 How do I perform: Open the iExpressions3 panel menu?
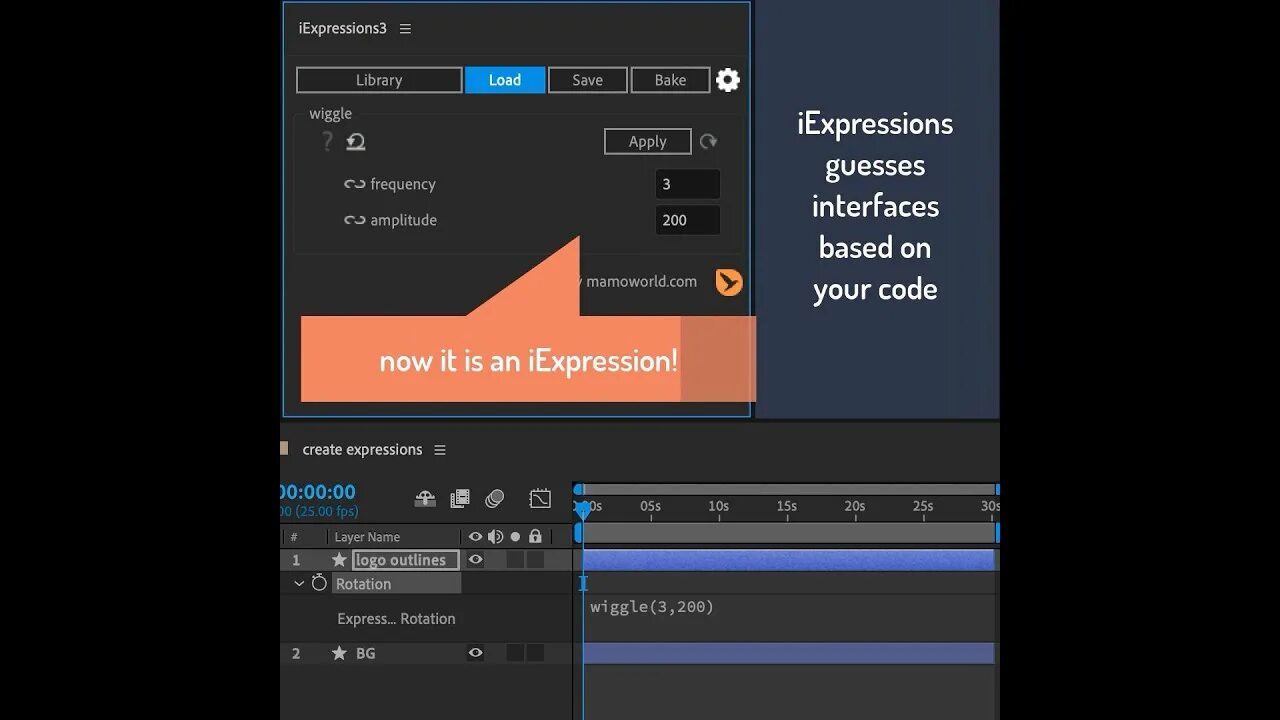point(405,29)
